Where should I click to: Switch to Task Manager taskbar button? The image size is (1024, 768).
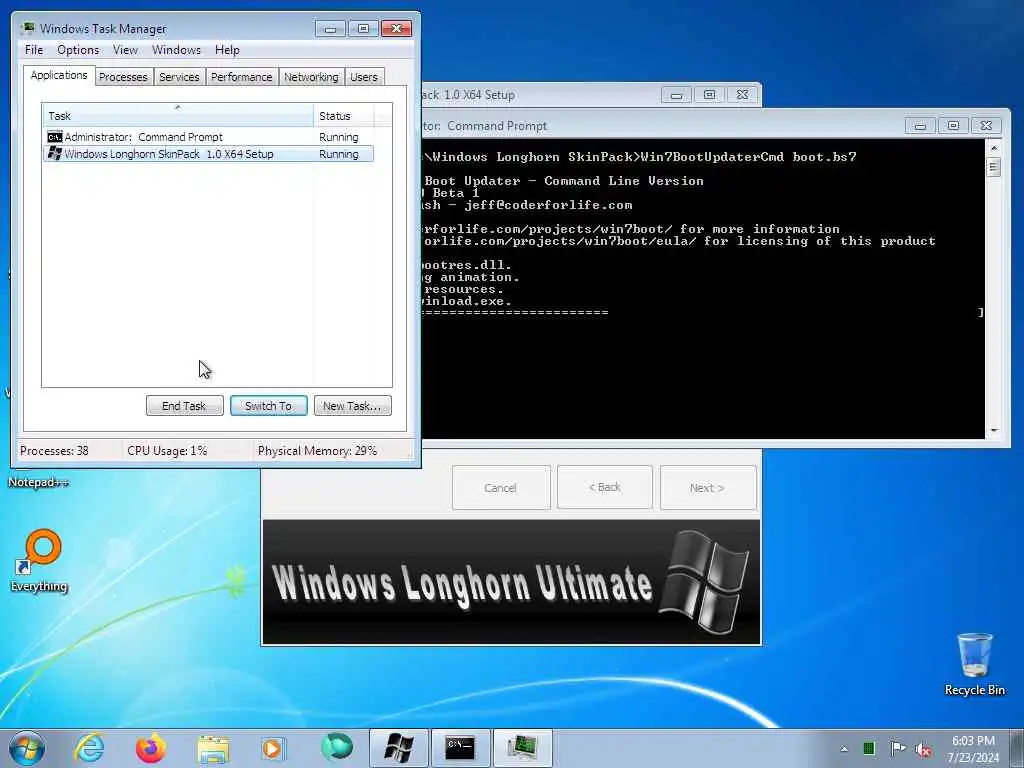[522, 748]
